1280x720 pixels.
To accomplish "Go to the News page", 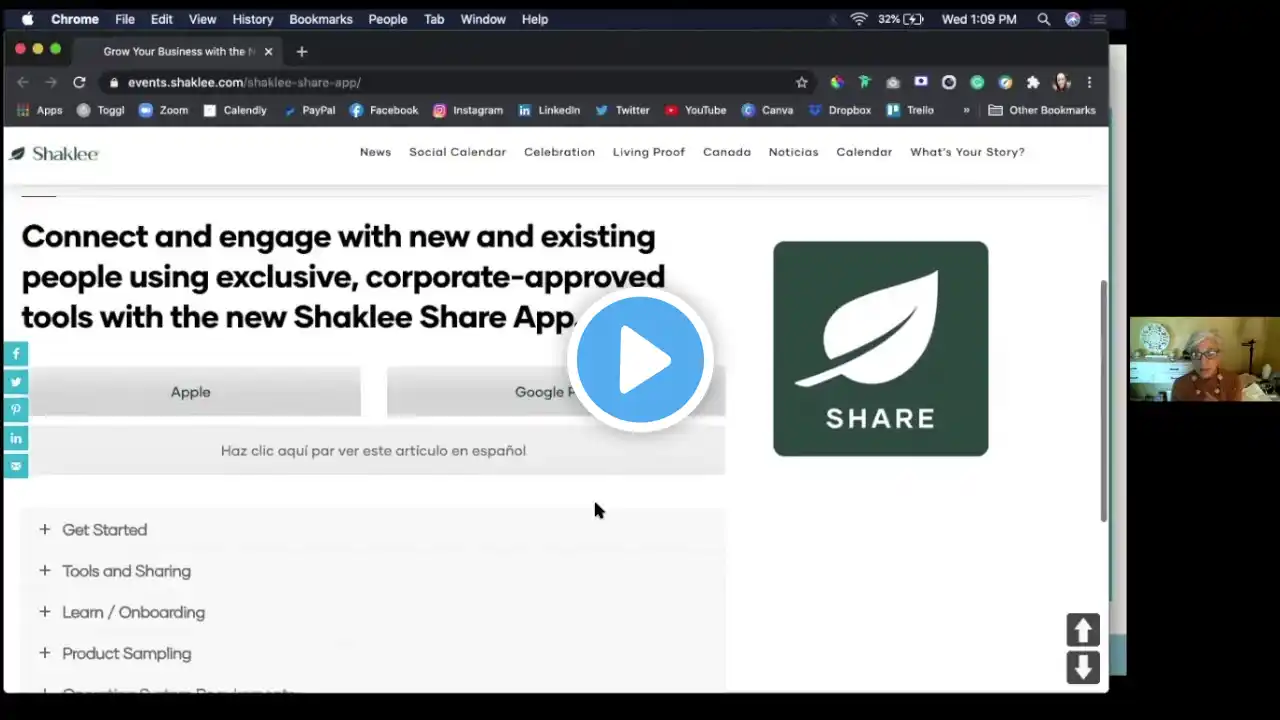I will click(x=376, y=152).
